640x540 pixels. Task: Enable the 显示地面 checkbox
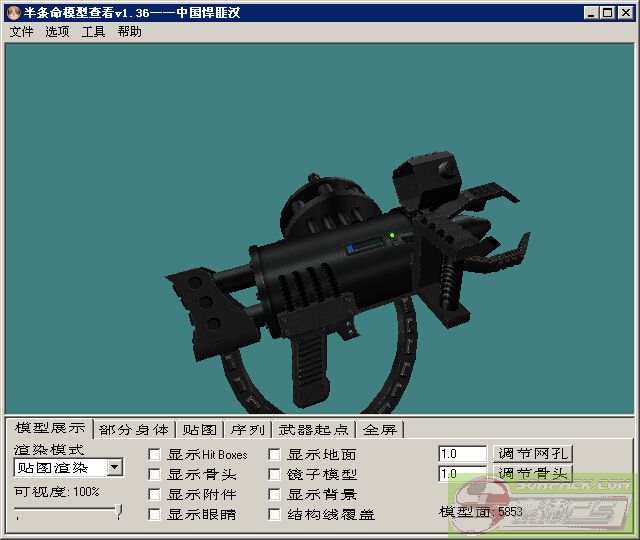[x=275, y=455]
